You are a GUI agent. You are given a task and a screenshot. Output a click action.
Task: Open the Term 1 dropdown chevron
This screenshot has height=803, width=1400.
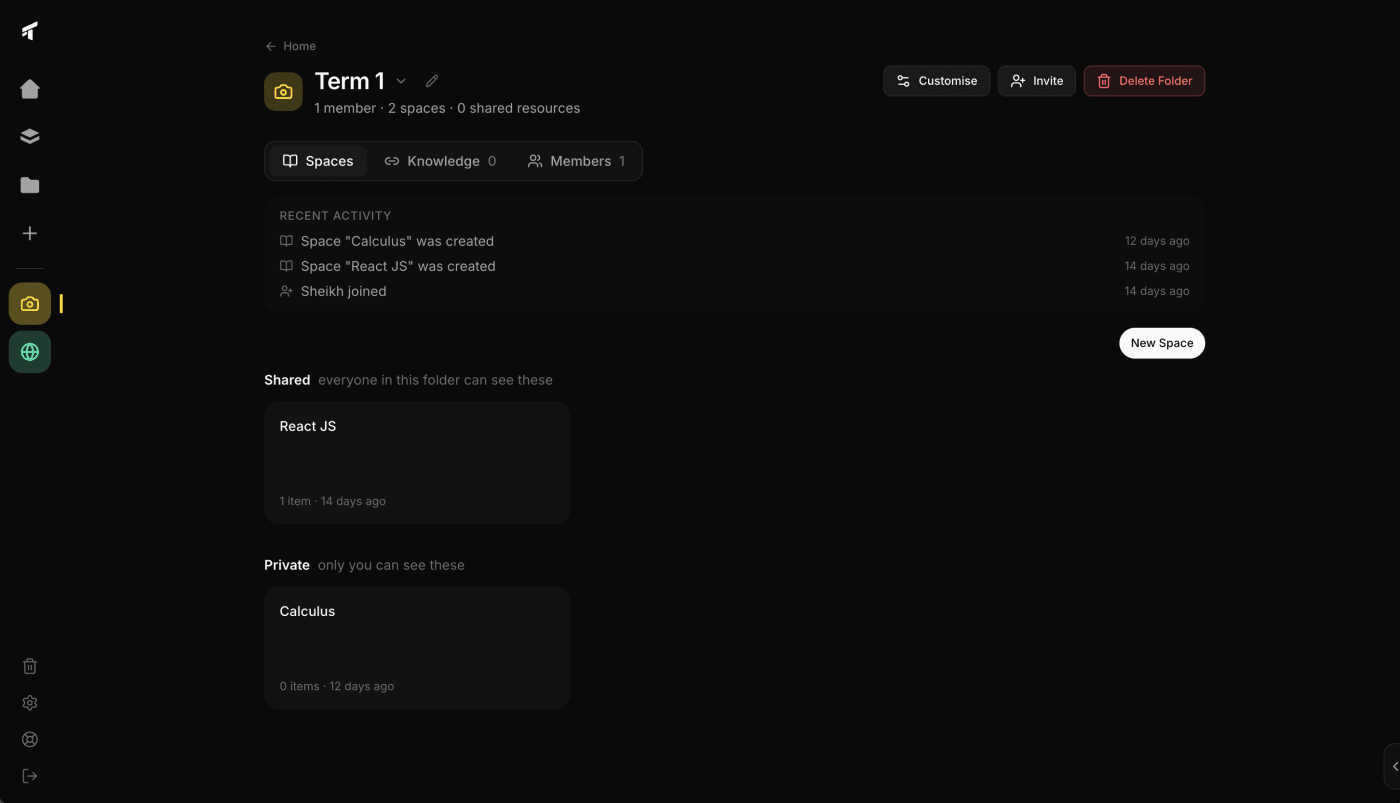click(401, 81)
